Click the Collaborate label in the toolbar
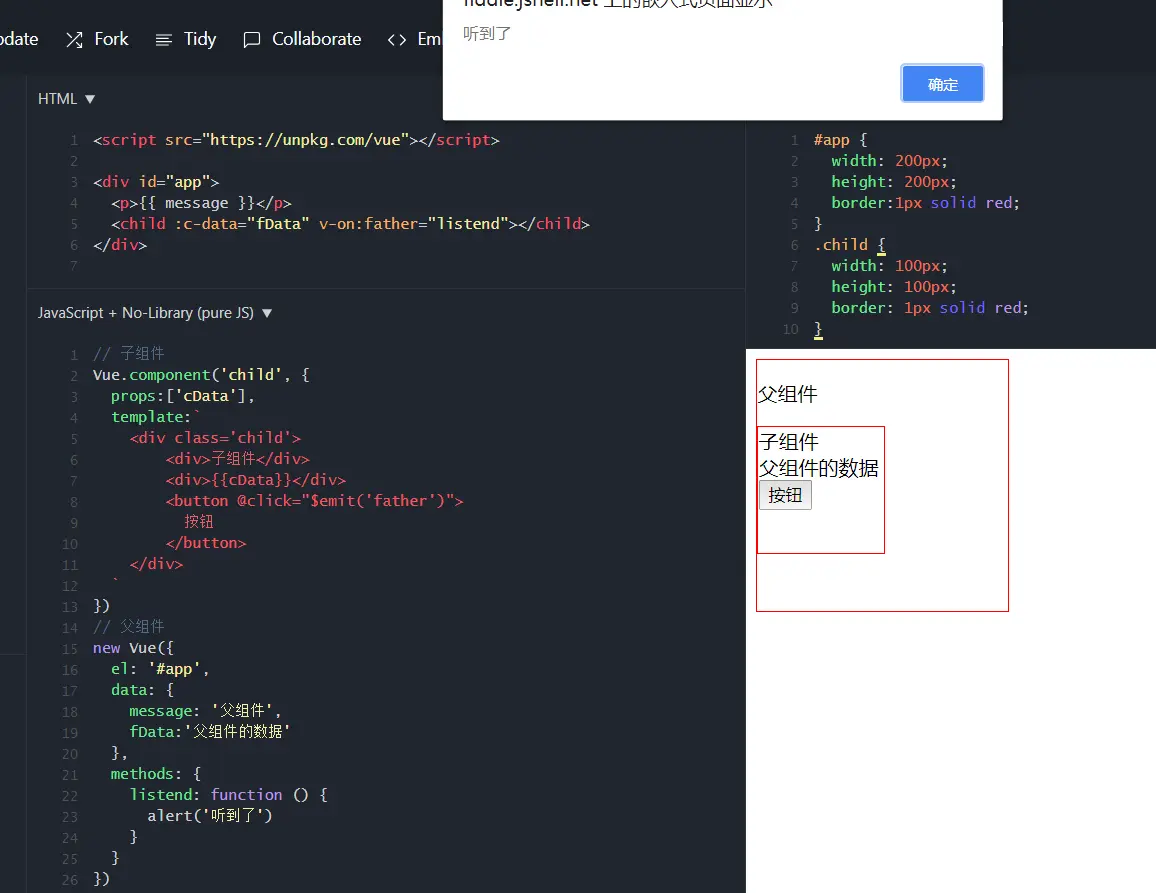 [x=316, y=39]
